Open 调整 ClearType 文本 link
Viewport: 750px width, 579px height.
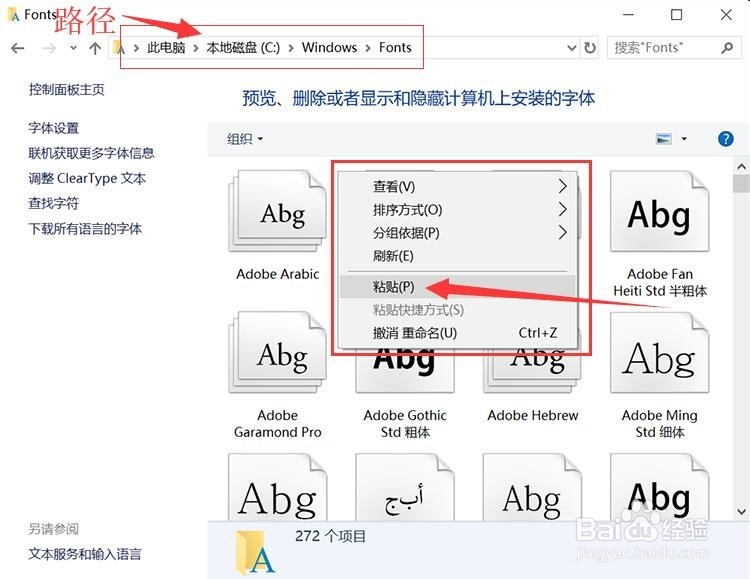87,178
